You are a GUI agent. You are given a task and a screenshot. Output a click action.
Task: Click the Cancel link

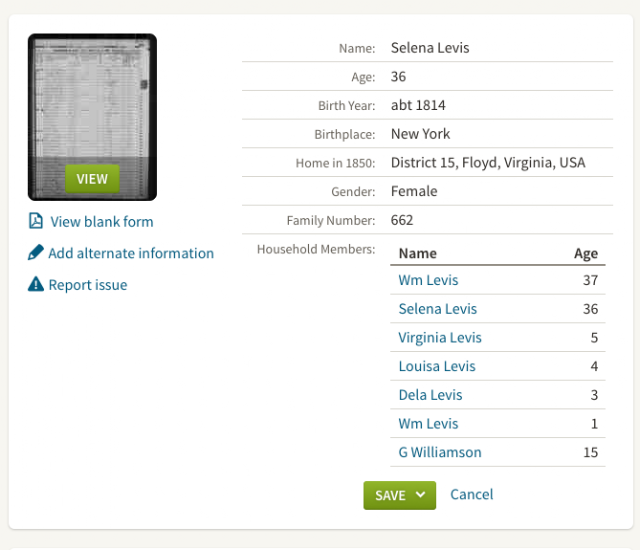click(471, 494)
